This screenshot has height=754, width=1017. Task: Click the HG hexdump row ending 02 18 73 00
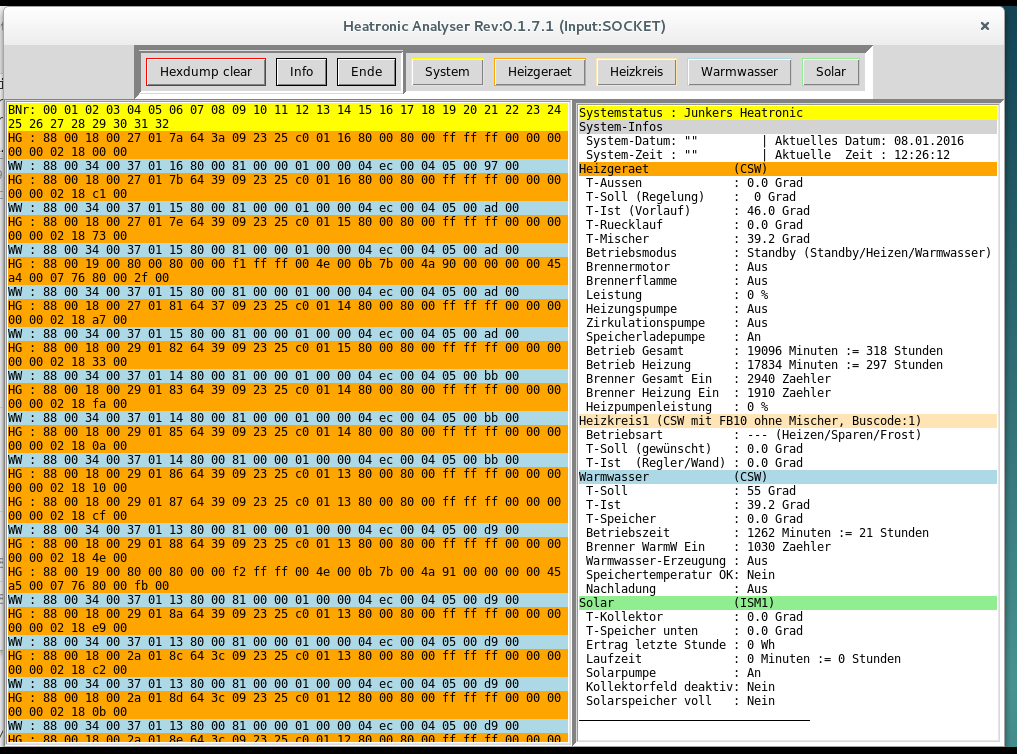(x=287, y=229)
